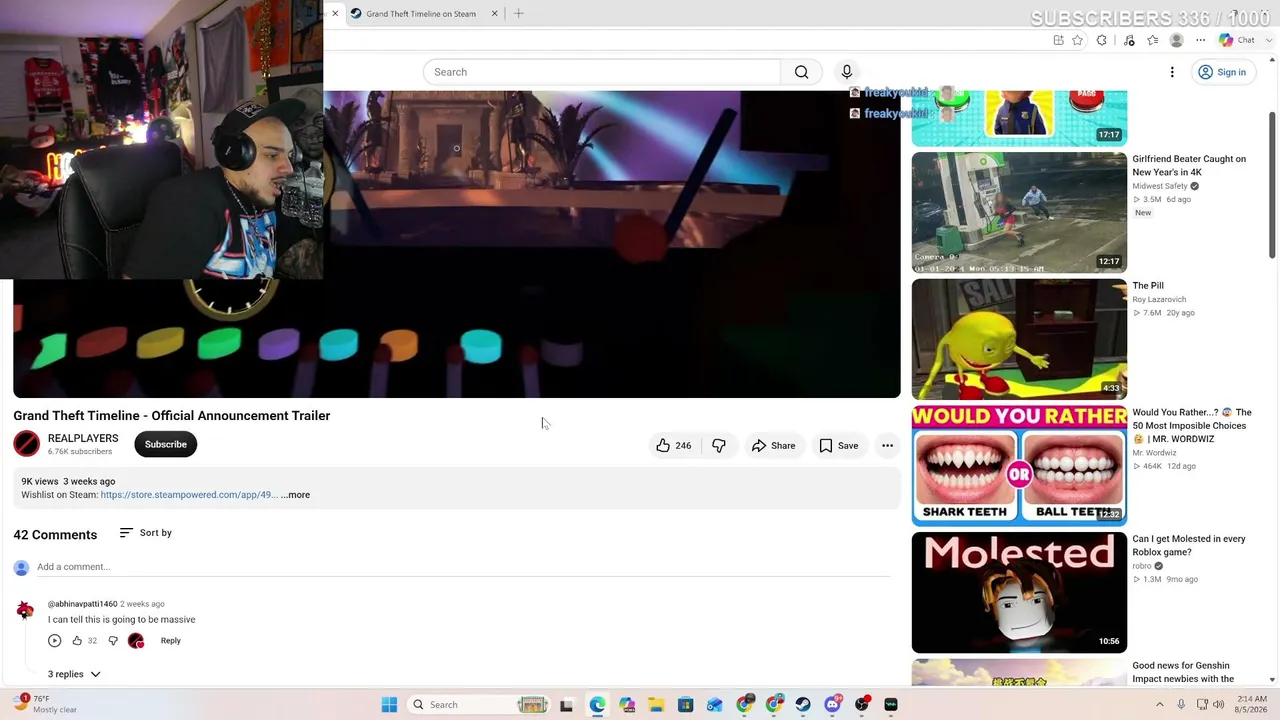Image resolution: width=1280 pixels, height=720 pixels.
Task: Subscribe to REALPLAYERS channel
Action: [166, 444]
